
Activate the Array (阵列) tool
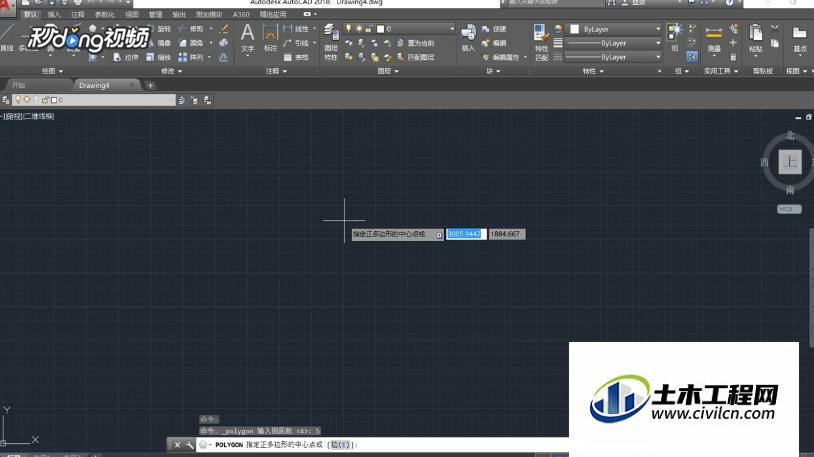click(191, 57)
